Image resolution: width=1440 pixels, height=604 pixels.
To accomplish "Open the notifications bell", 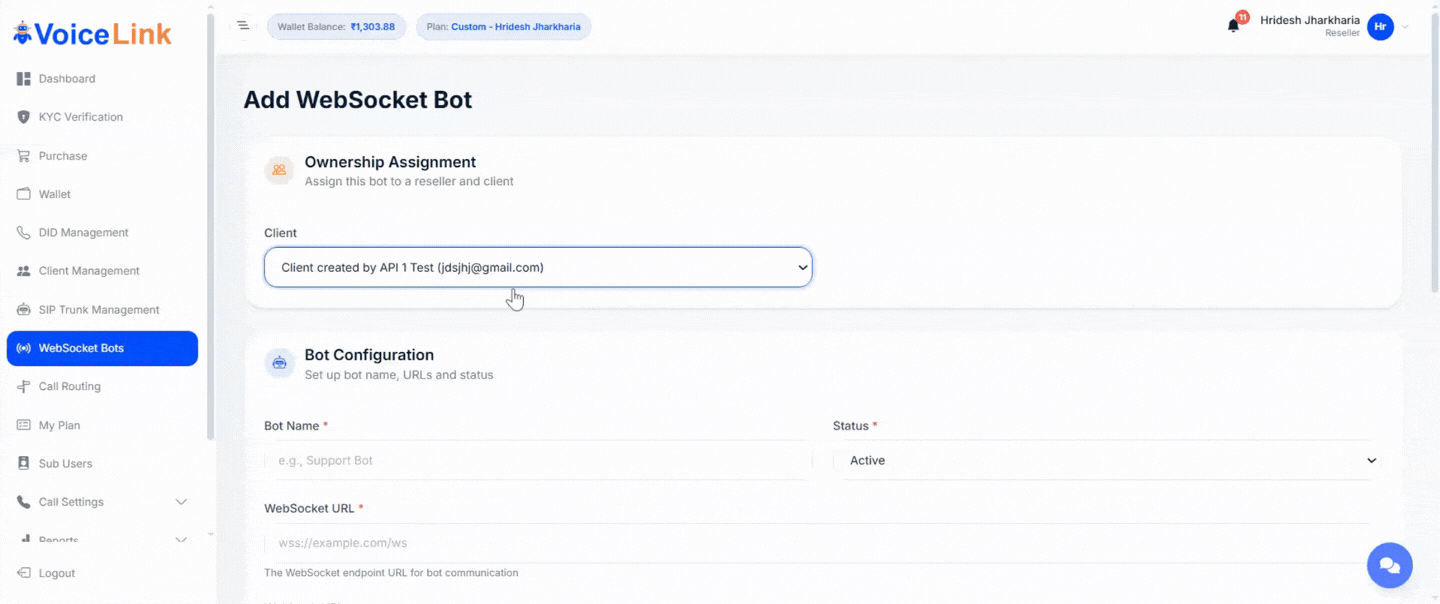I will [x=1234, y=26].
